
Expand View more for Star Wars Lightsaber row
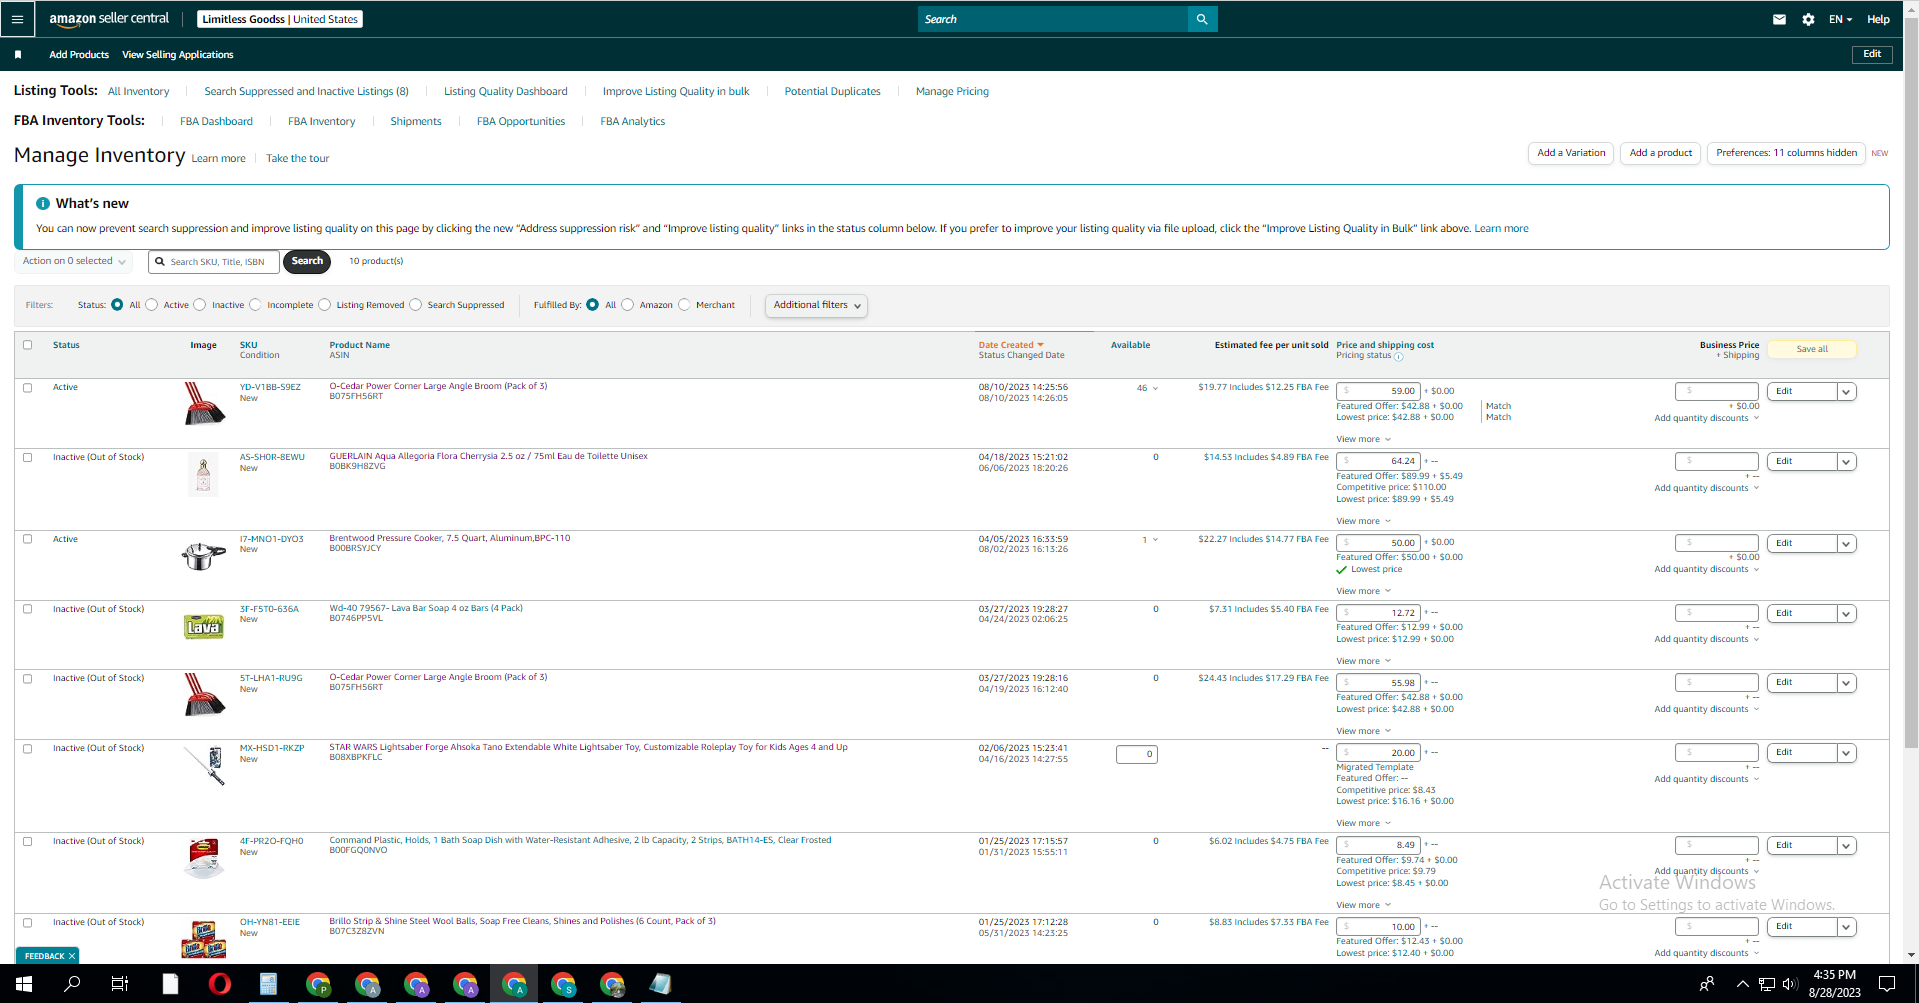(x=1363, y=823)
